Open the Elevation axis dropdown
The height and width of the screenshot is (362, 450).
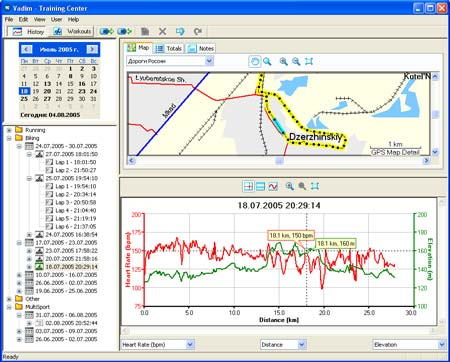tap(442, 344)
